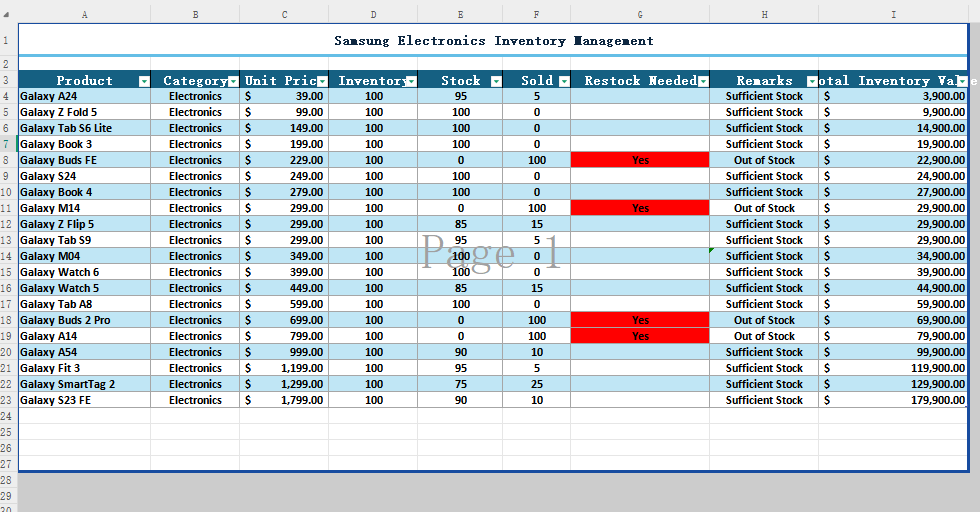Select the Galaxy A14 cell
This screenshot has height=512, width=980.
(x=84, y=336)
